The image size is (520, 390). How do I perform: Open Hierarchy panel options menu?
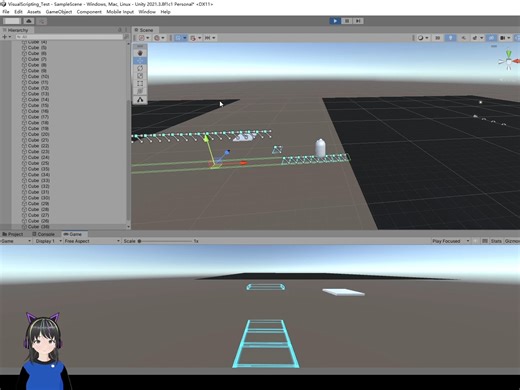126,30
